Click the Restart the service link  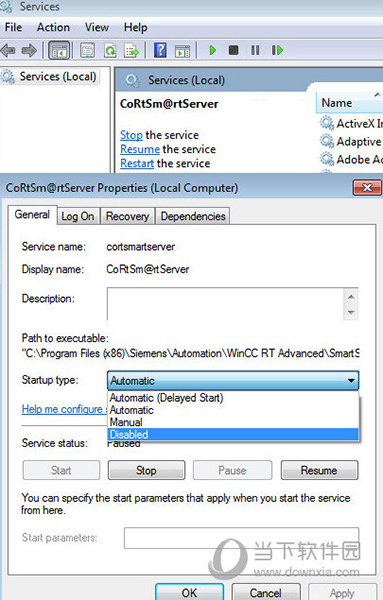[137, 163]
